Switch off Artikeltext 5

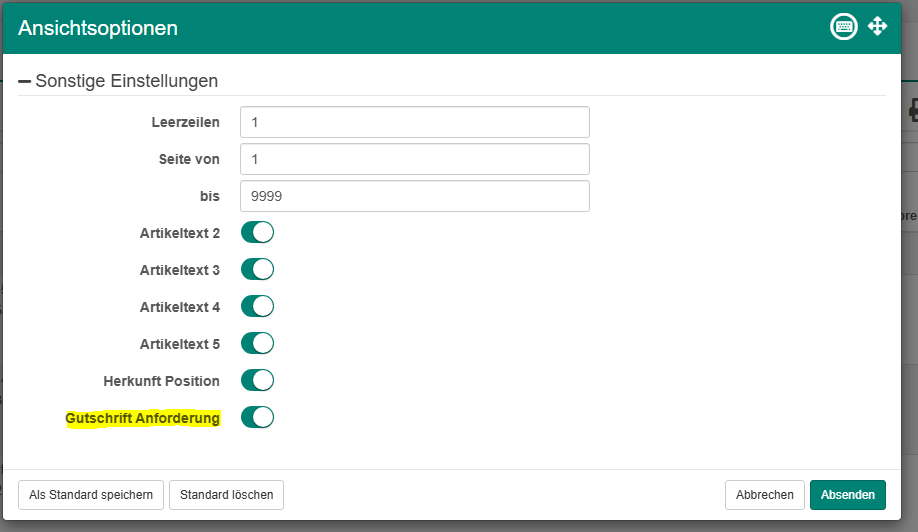tap(257, 344)
